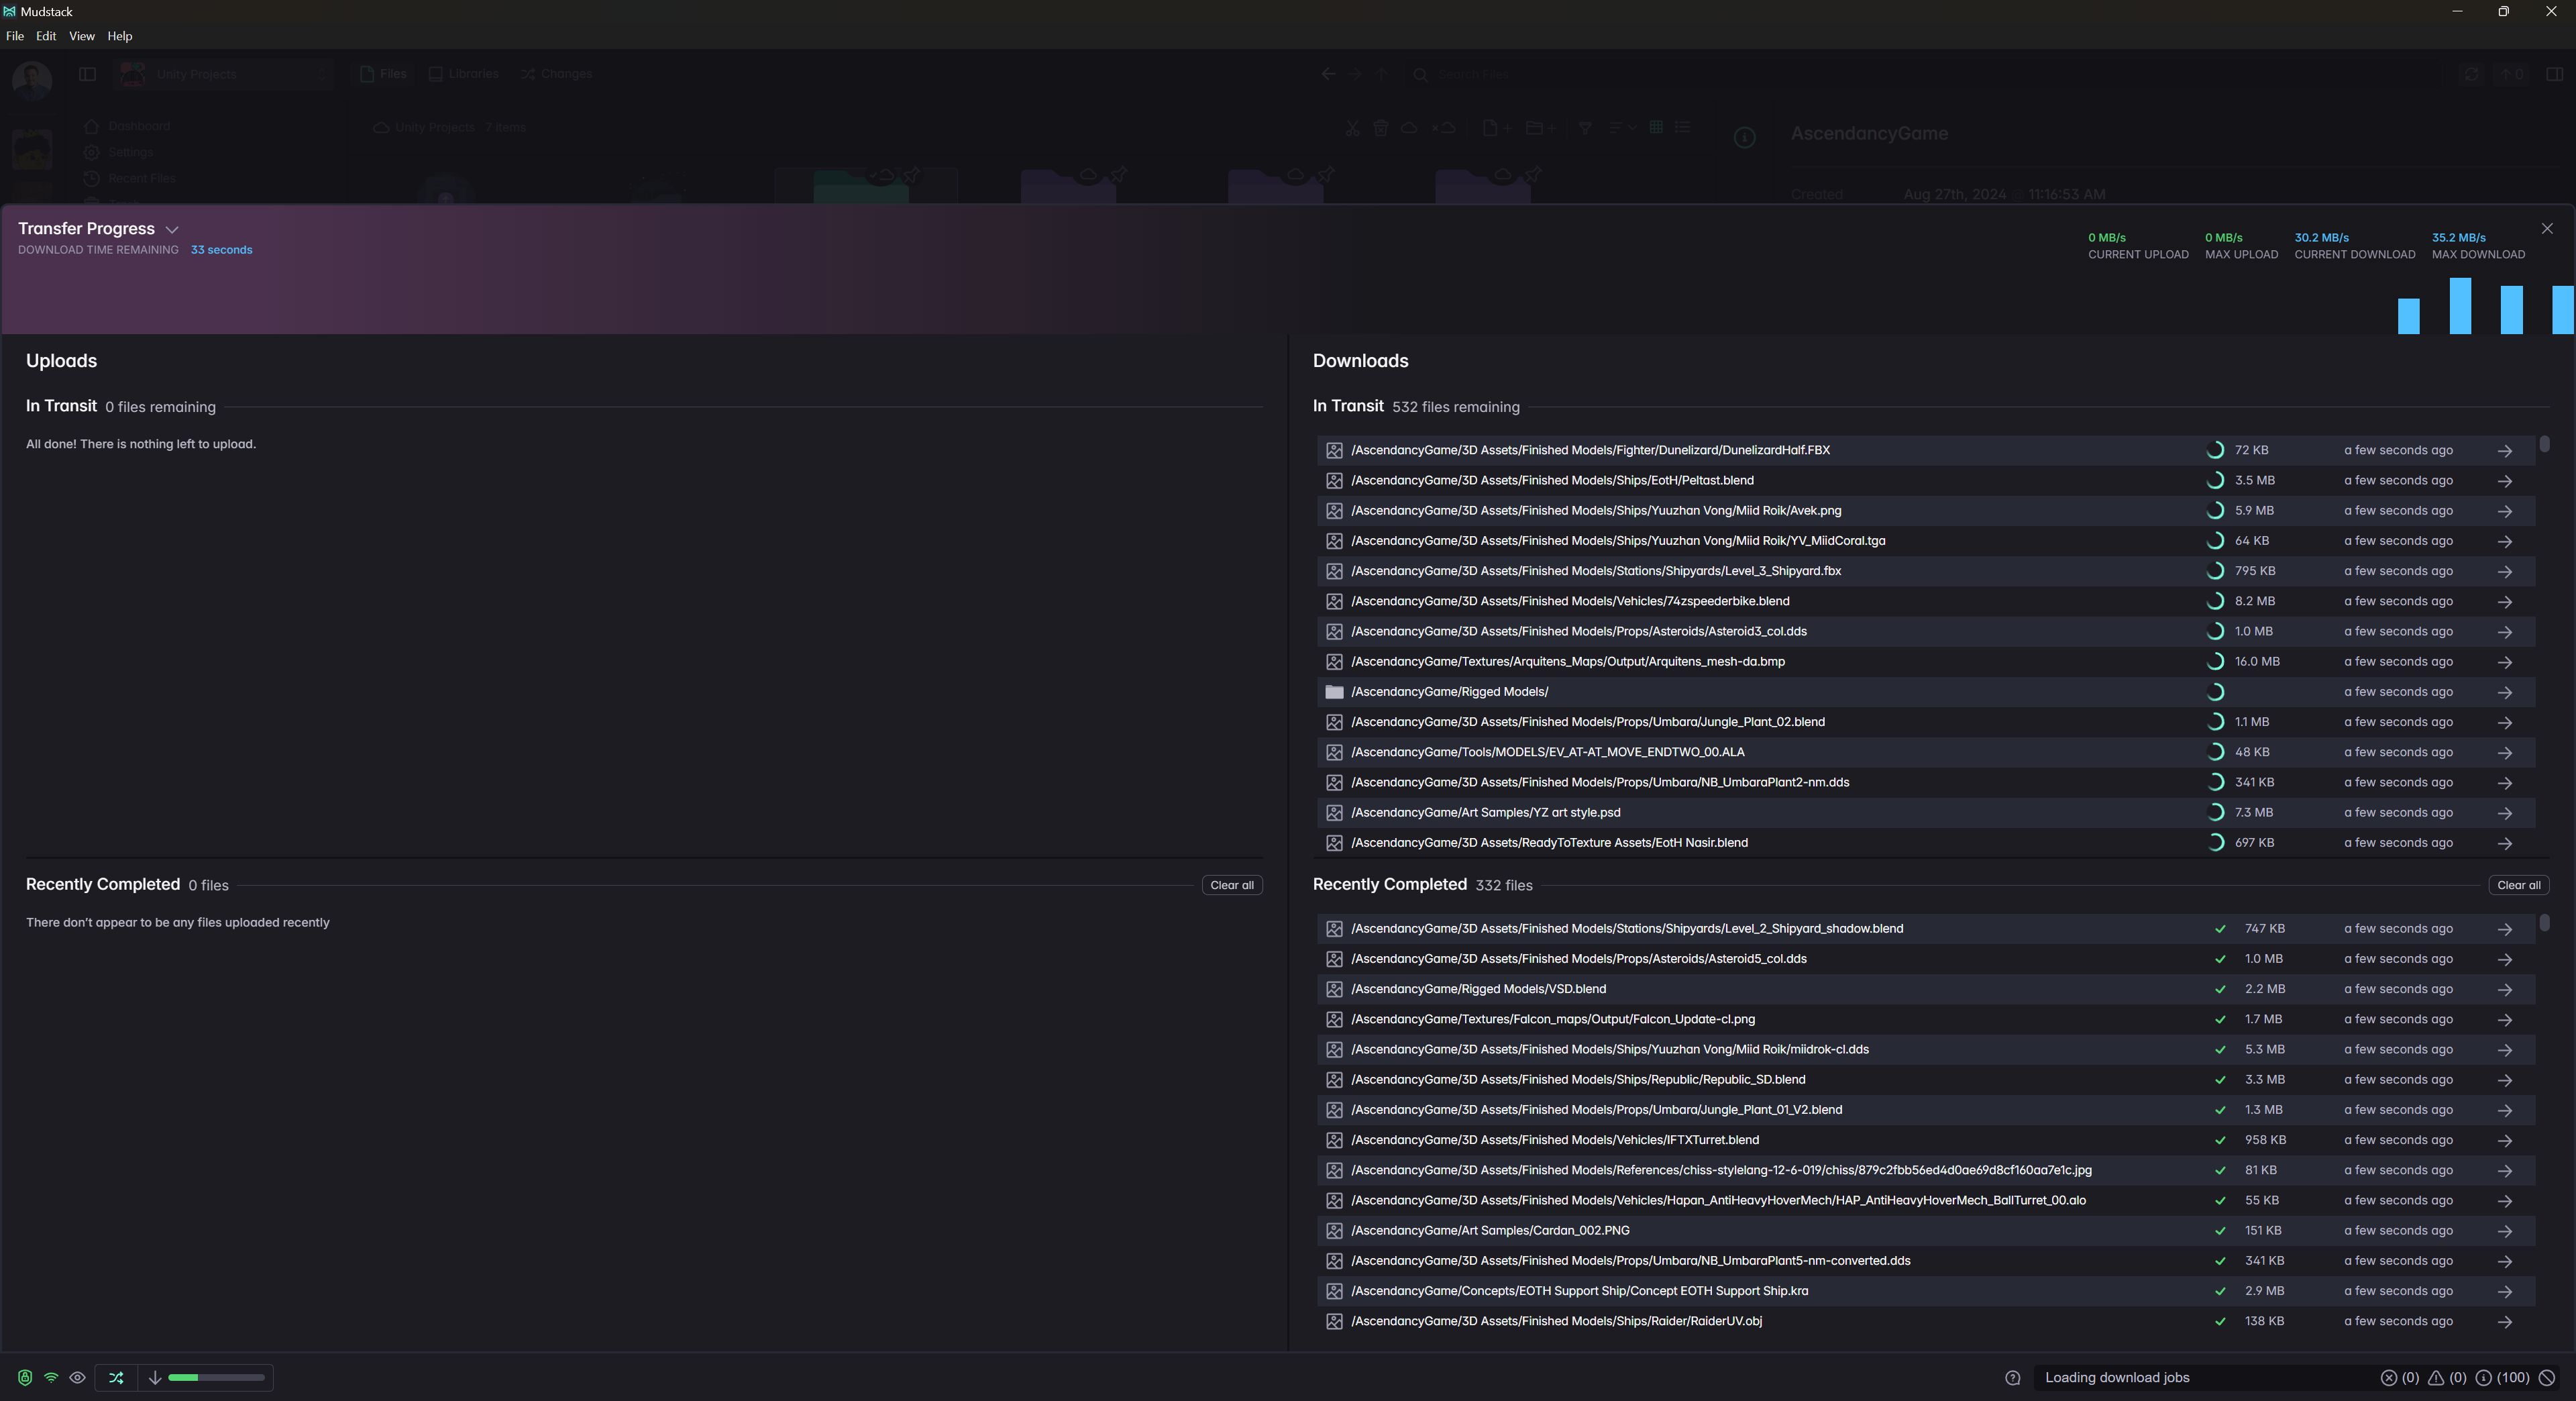This screenshot has height=1401, width=2576.
Task: Go to Avek.png via its row arrow
Action: click(x=2504, y=511)
